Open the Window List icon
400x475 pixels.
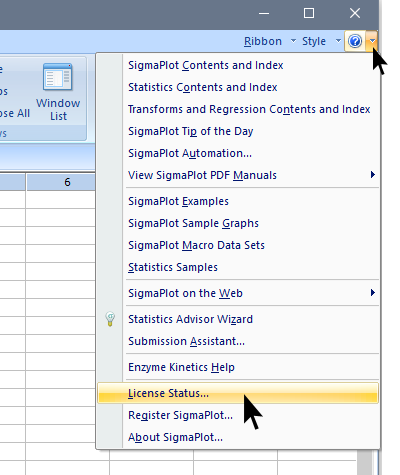tap(58, 92)
